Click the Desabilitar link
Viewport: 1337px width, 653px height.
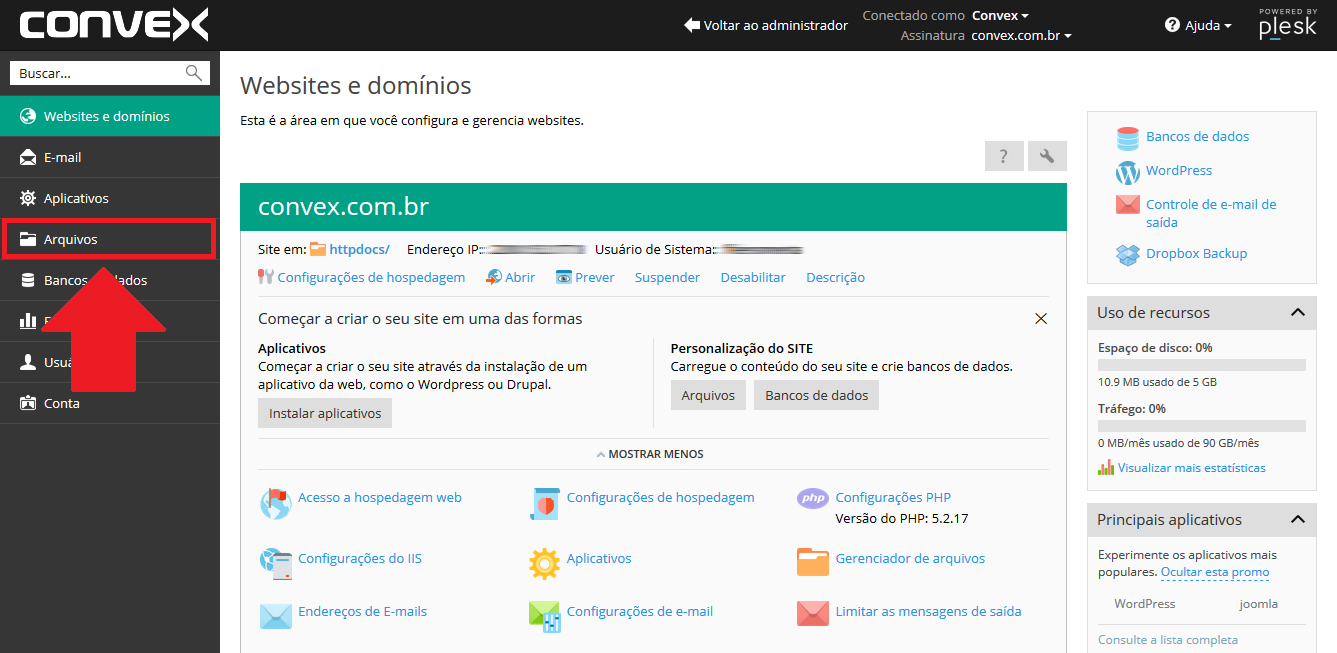(x=753, y=277)
